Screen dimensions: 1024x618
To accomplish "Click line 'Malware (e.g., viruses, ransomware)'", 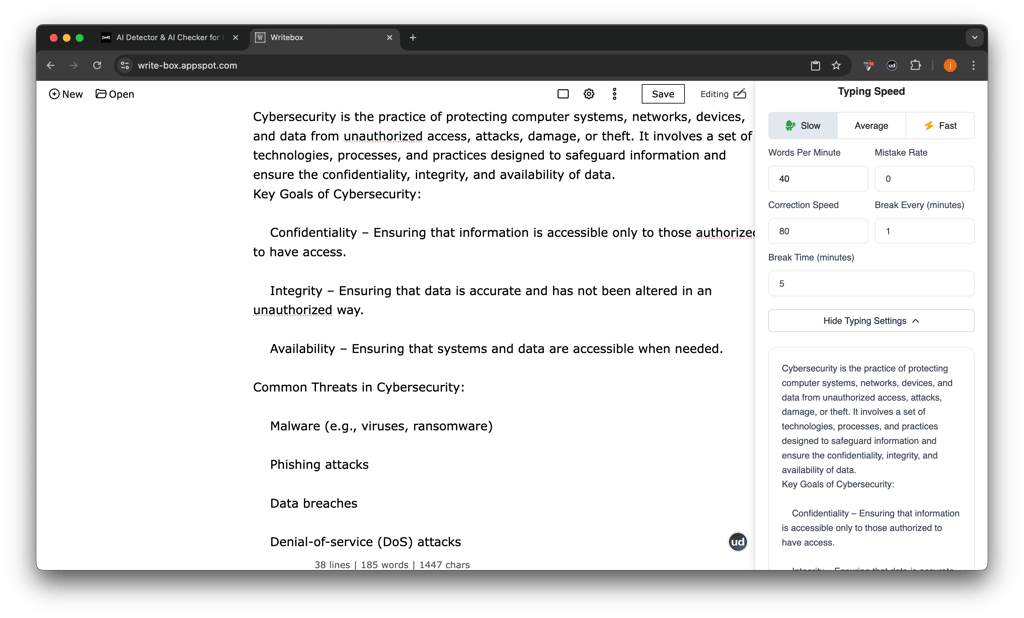I will coord(381,426).
